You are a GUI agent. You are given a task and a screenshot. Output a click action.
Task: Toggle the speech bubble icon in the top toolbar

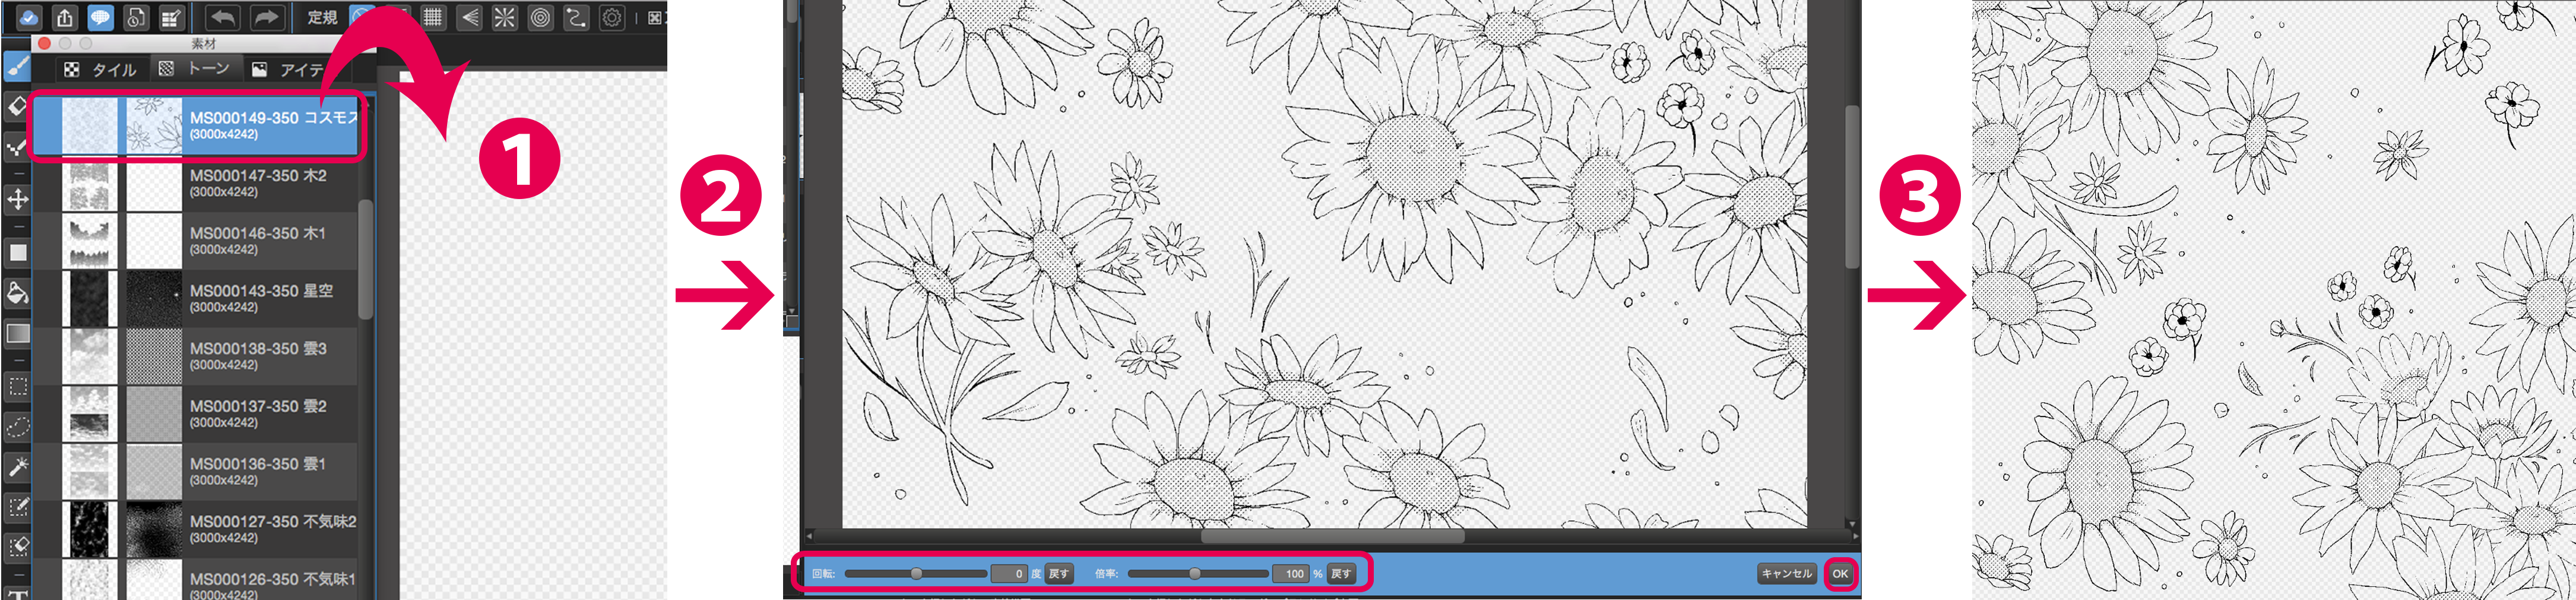(100, 17)
